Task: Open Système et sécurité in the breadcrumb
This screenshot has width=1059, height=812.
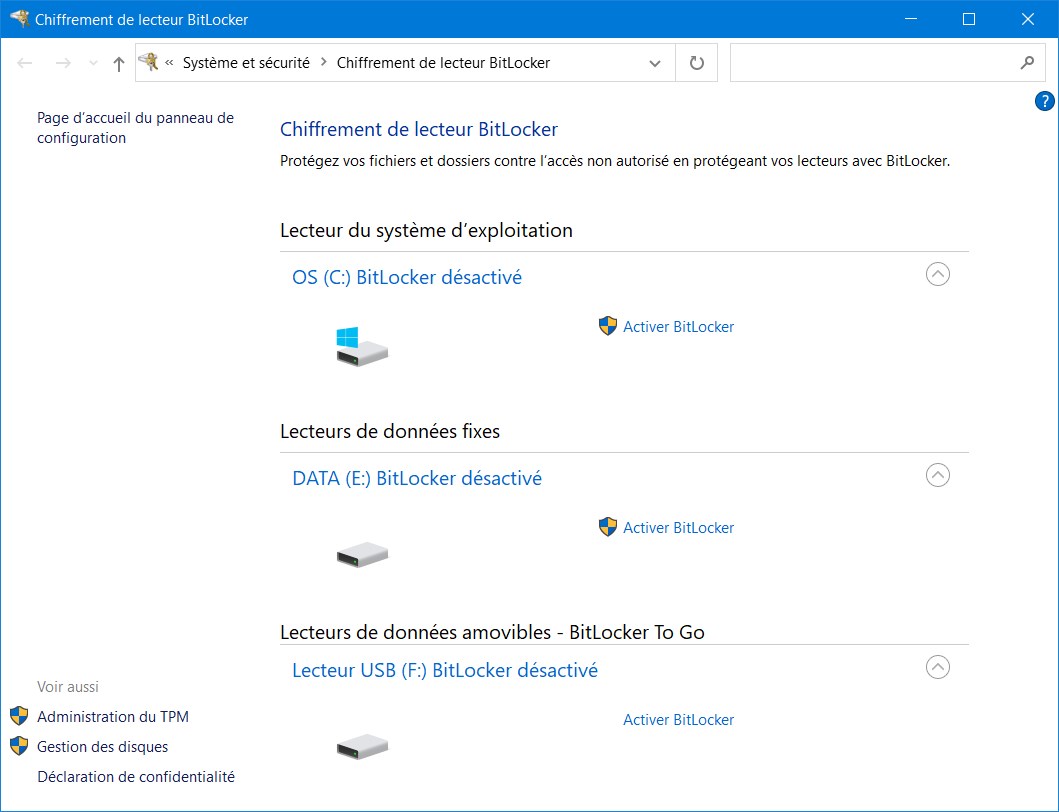Action: (246, 63)
